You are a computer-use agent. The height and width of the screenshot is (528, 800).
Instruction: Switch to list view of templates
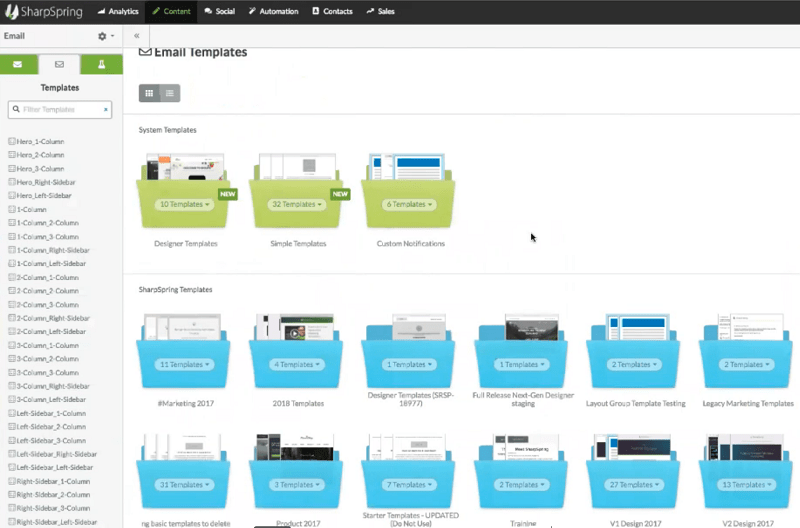[170, 93]
